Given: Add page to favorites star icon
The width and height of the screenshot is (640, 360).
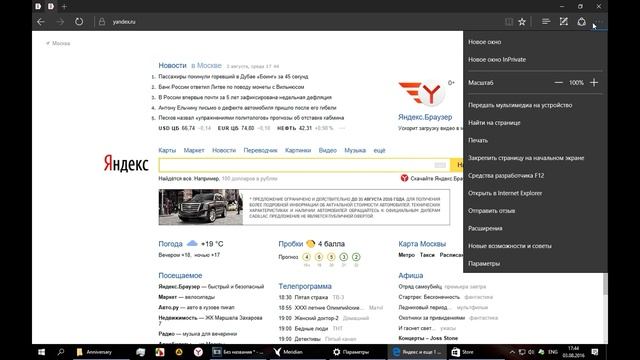Looking at the screenshot, I should pyautogui.click(x=522, y=22).
